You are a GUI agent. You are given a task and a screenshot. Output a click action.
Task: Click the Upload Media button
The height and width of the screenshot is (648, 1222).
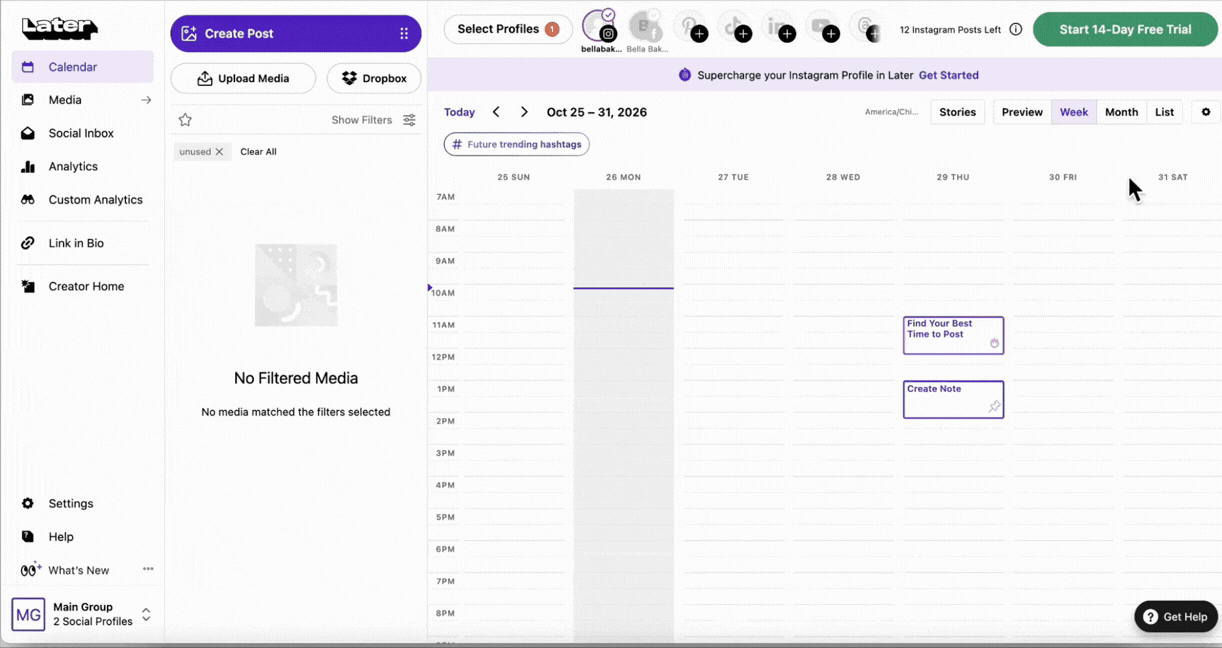pyautogui.click(x=243, y=78)
